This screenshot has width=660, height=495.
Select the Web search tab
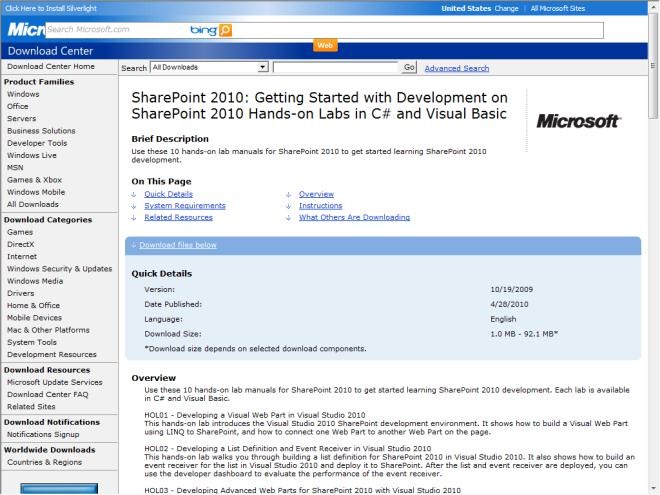click(325, 45)
